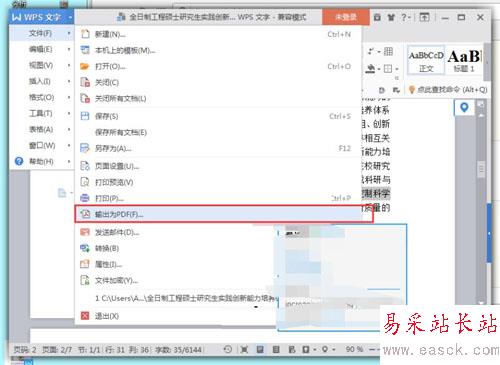Click the 90 % zoom level
Viewport: 500px width, 365px height.
coord(354,349)
